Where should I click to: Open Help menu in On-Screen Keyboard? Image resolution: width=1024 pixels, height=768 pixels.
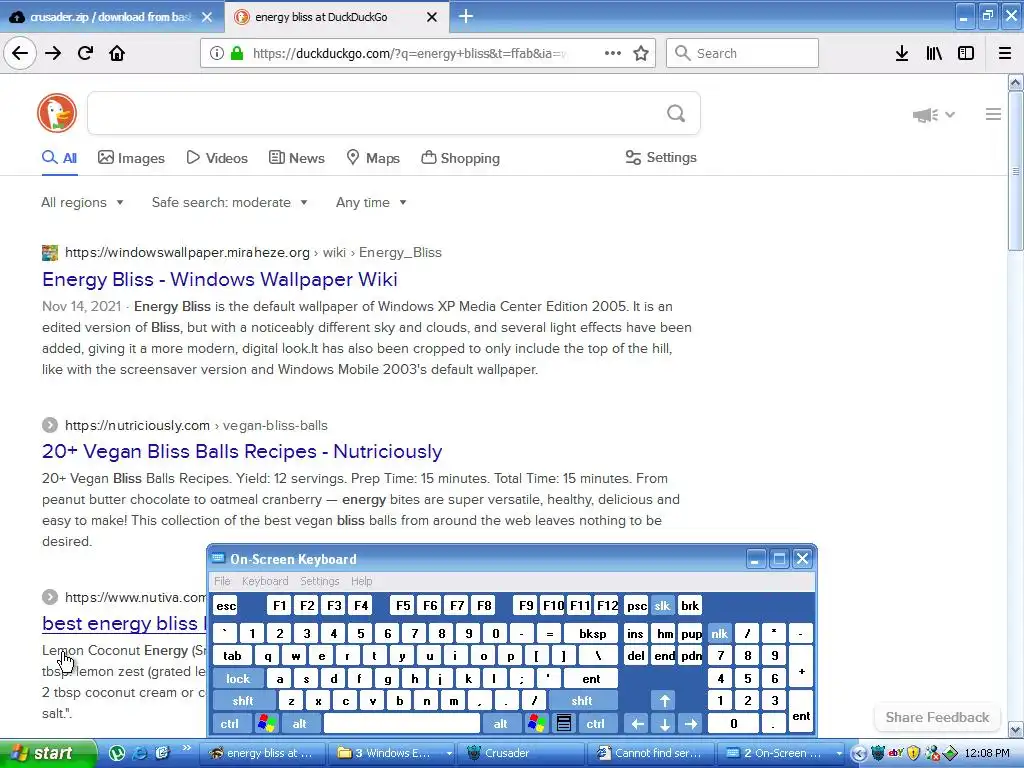tap(361, 581)
